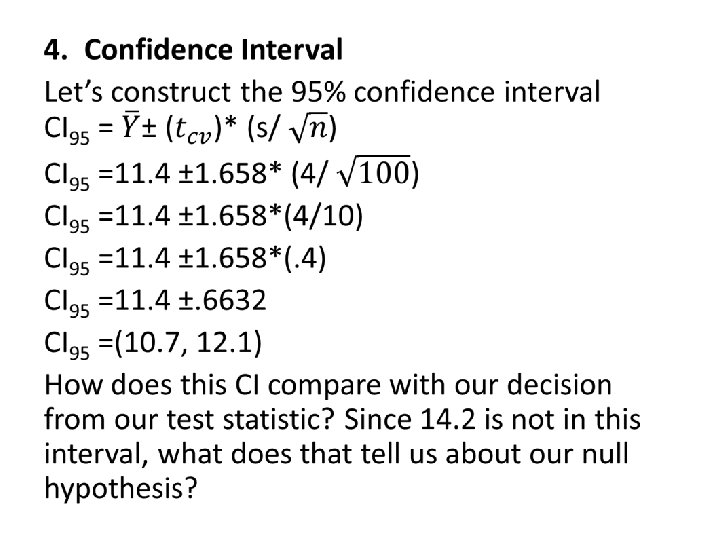Click the word "null" in the paragraph

pos(605,454)
